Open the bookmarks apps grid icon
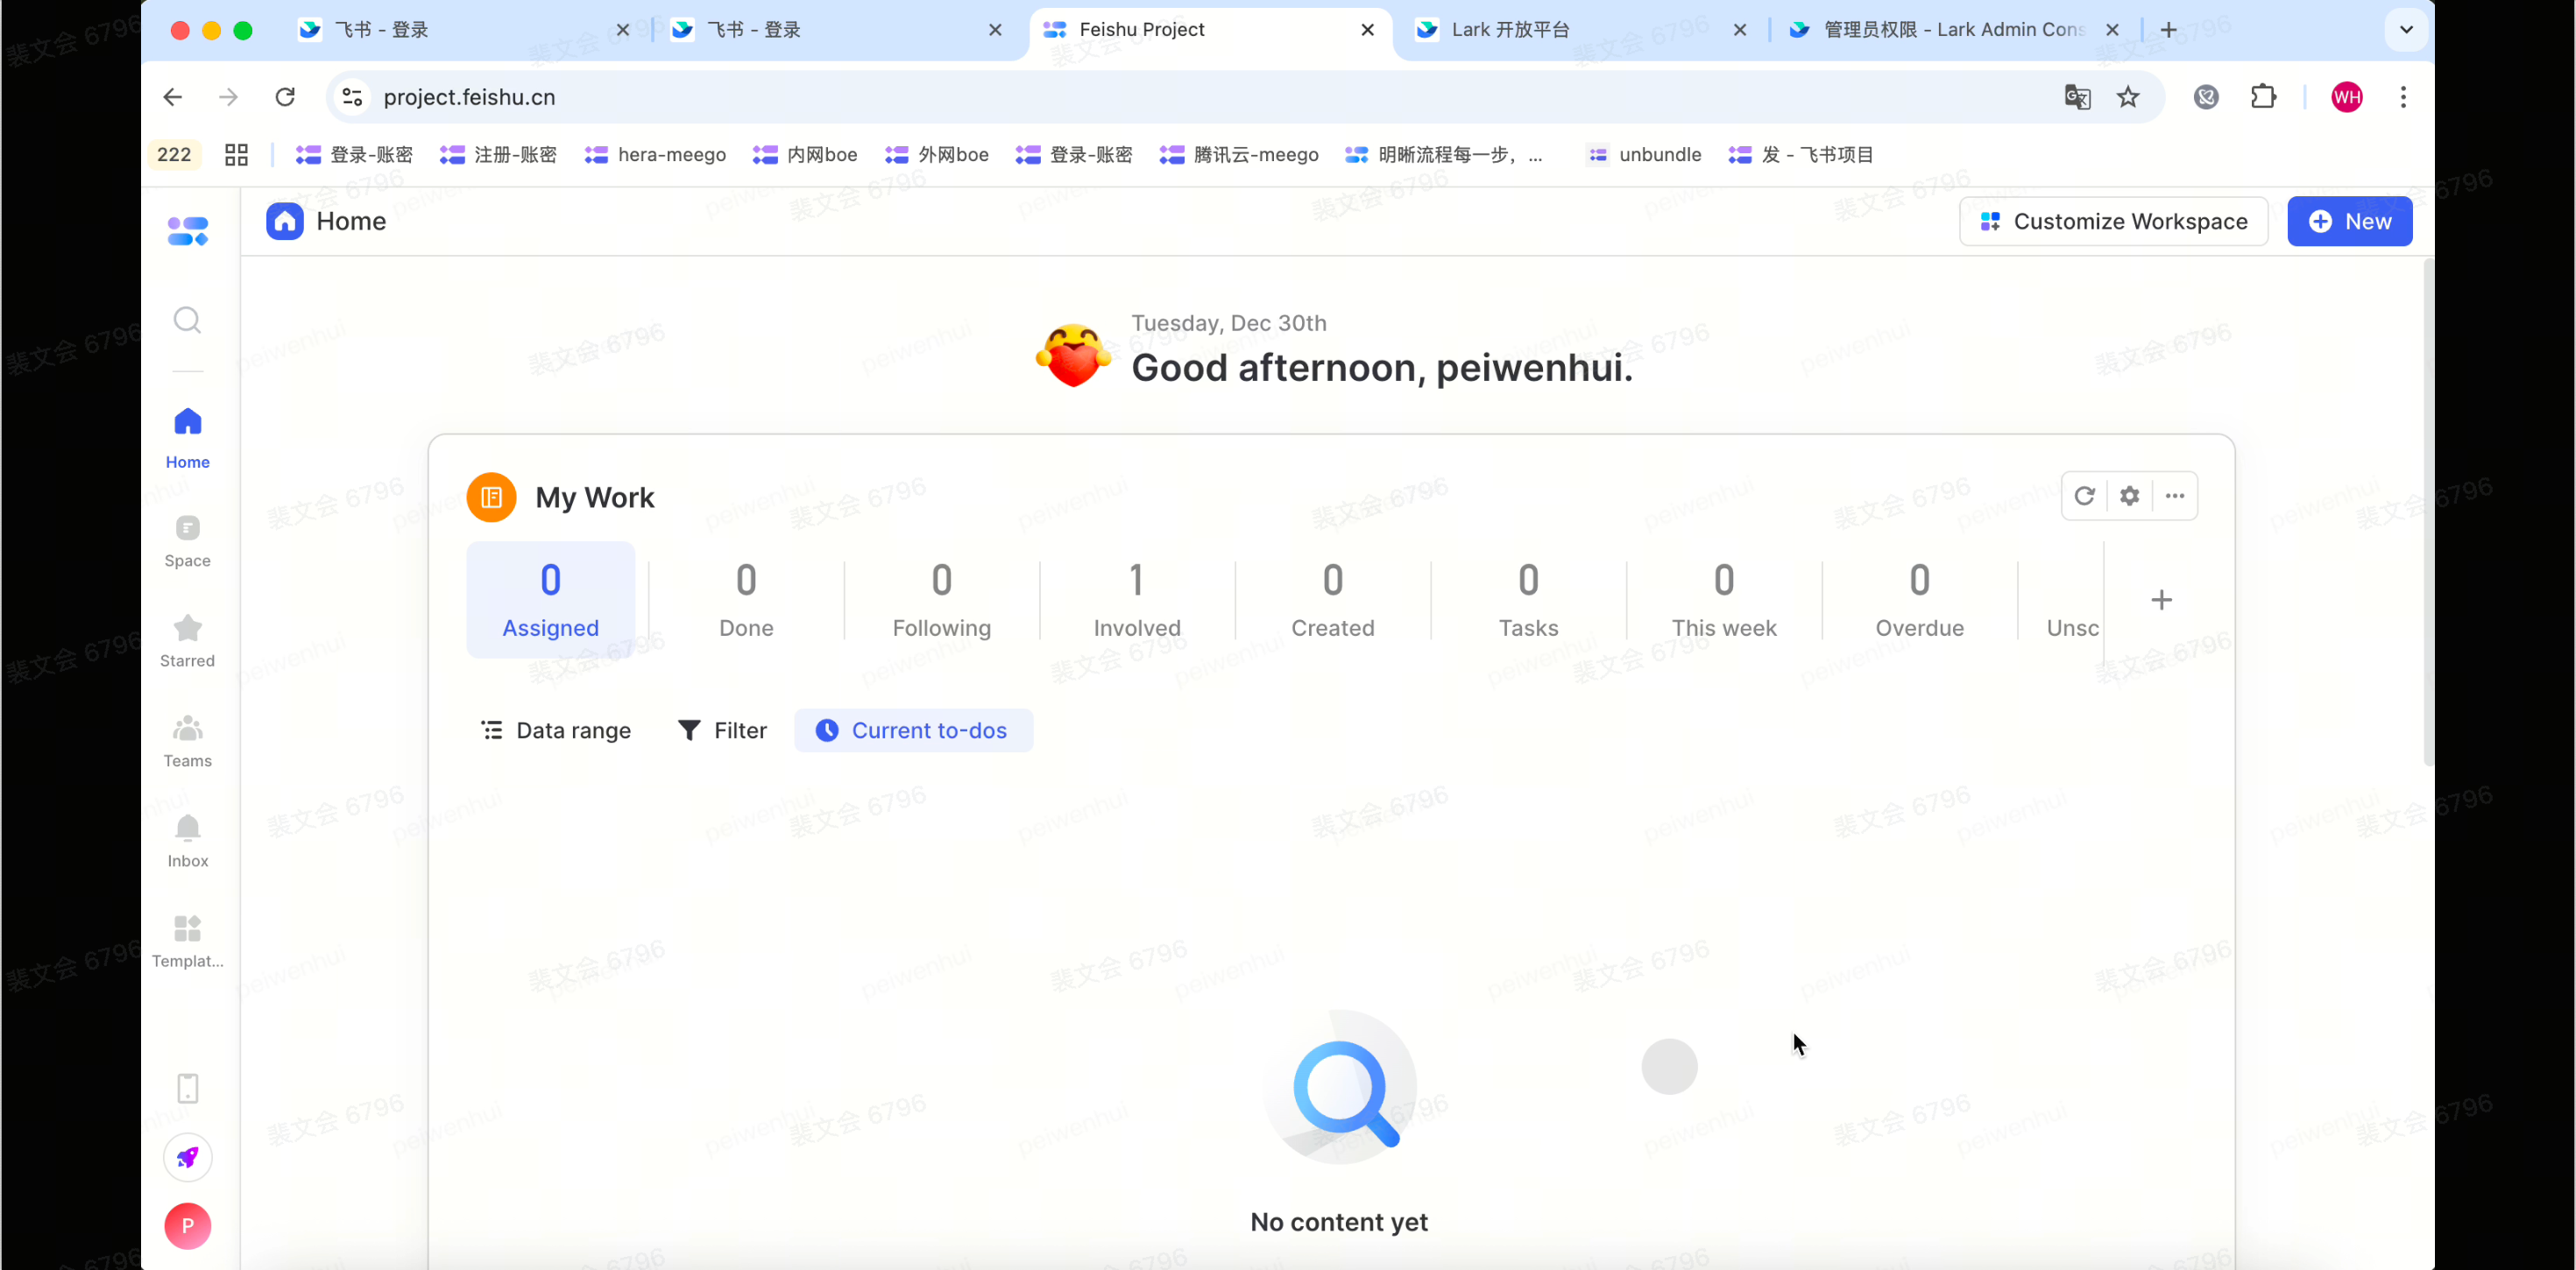This screenshot has height=1270, width=2576. tap(236, 155)
